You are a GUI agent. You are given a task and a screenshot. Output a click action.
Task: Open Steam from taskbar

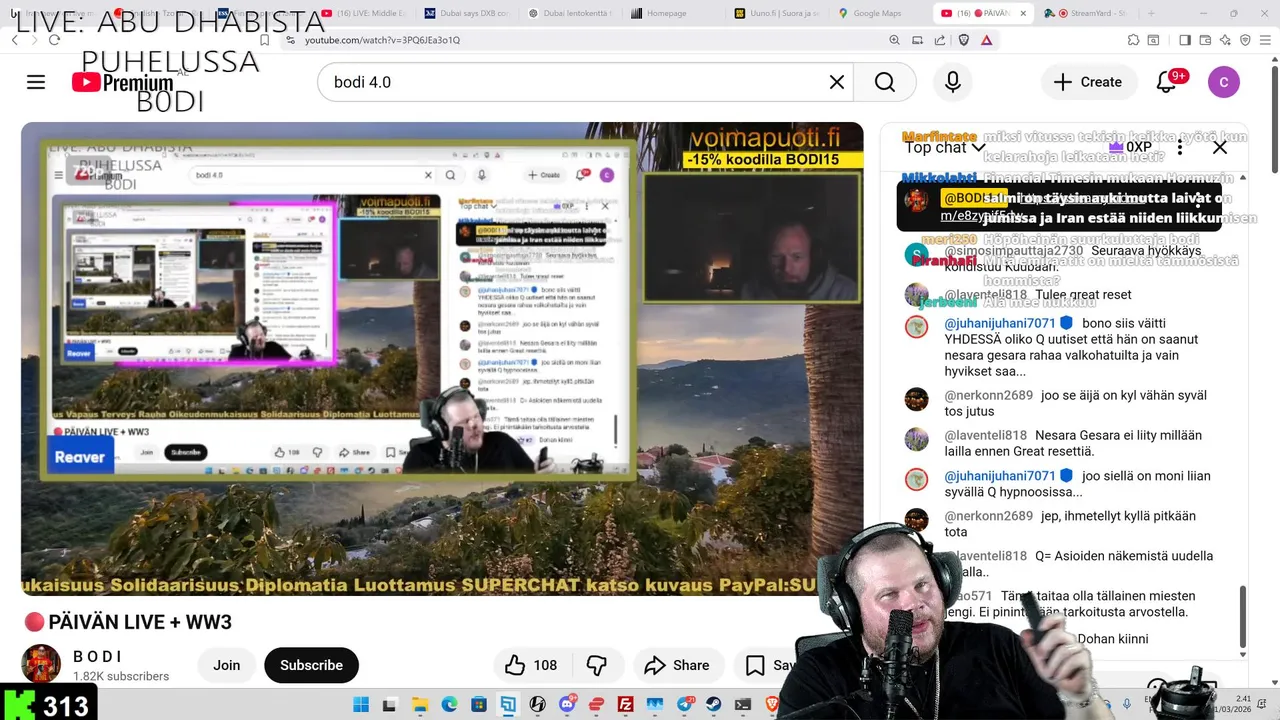pos(713,704)
